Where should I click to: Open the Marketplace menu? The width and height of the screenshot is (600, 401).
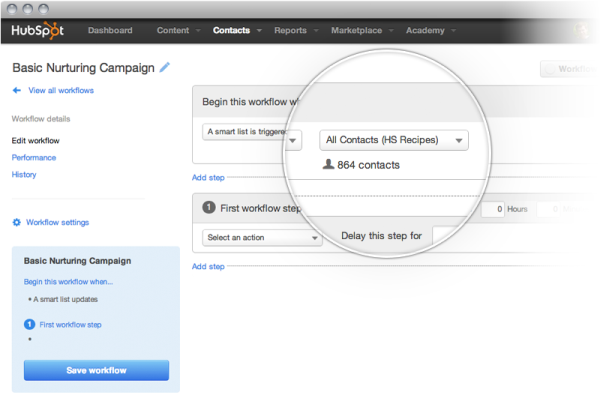coord(357,30)
